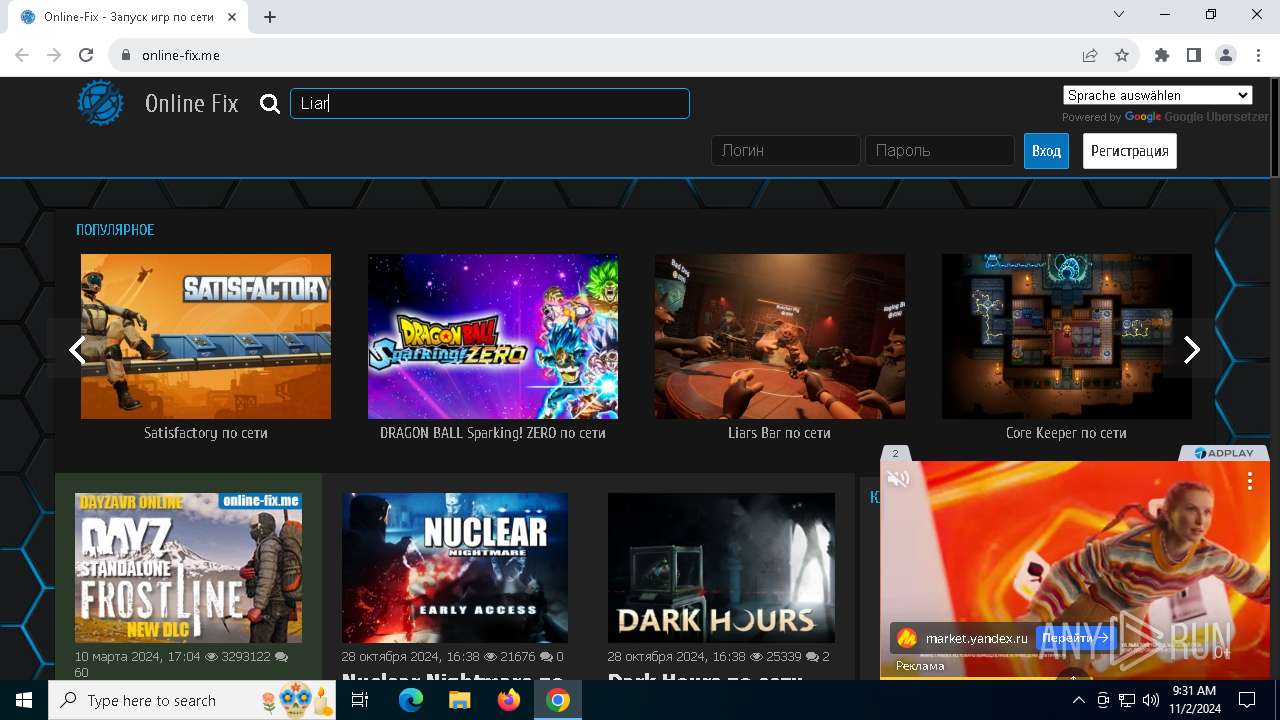Click the ПОПУЛЯРНОЕ section heading
This screenshot has height=720, width=1280.
click(115, 230)
